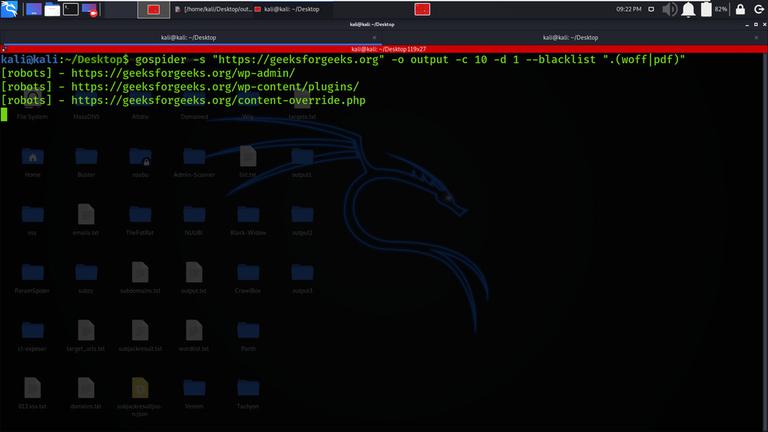The image size is (768, 432).
Task: Click the display tray icon beside clock
Action: (651, 9)
